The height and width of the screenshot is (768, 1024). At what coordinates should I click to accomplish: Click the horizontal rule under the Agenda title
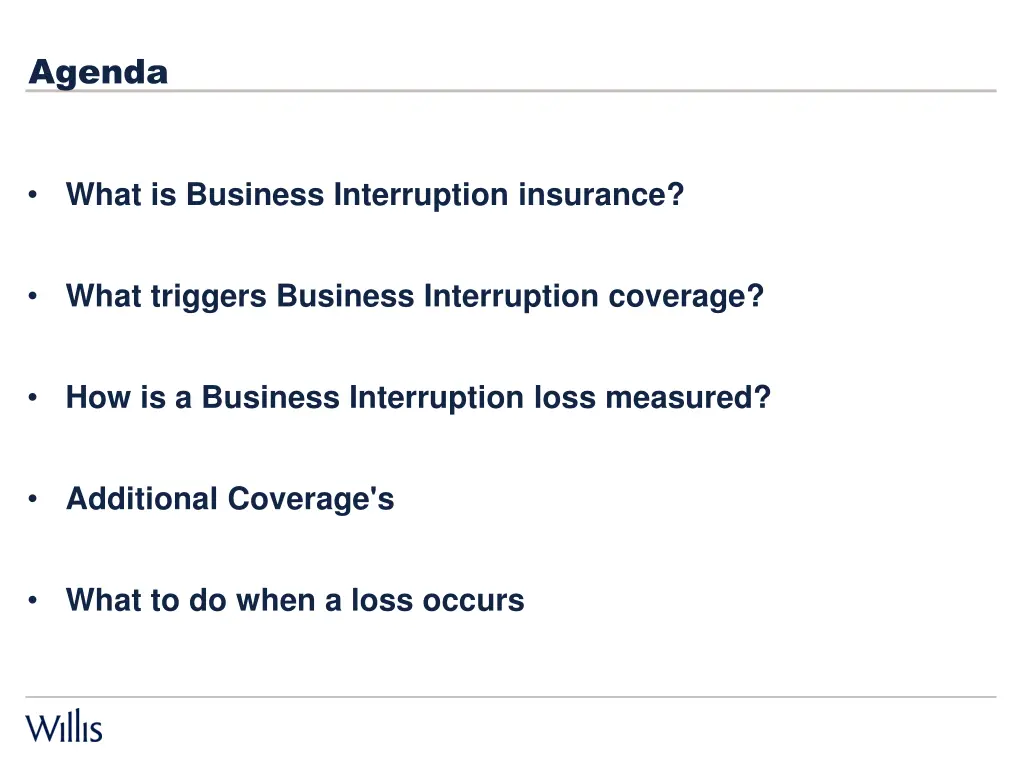[x=511, y=91]
